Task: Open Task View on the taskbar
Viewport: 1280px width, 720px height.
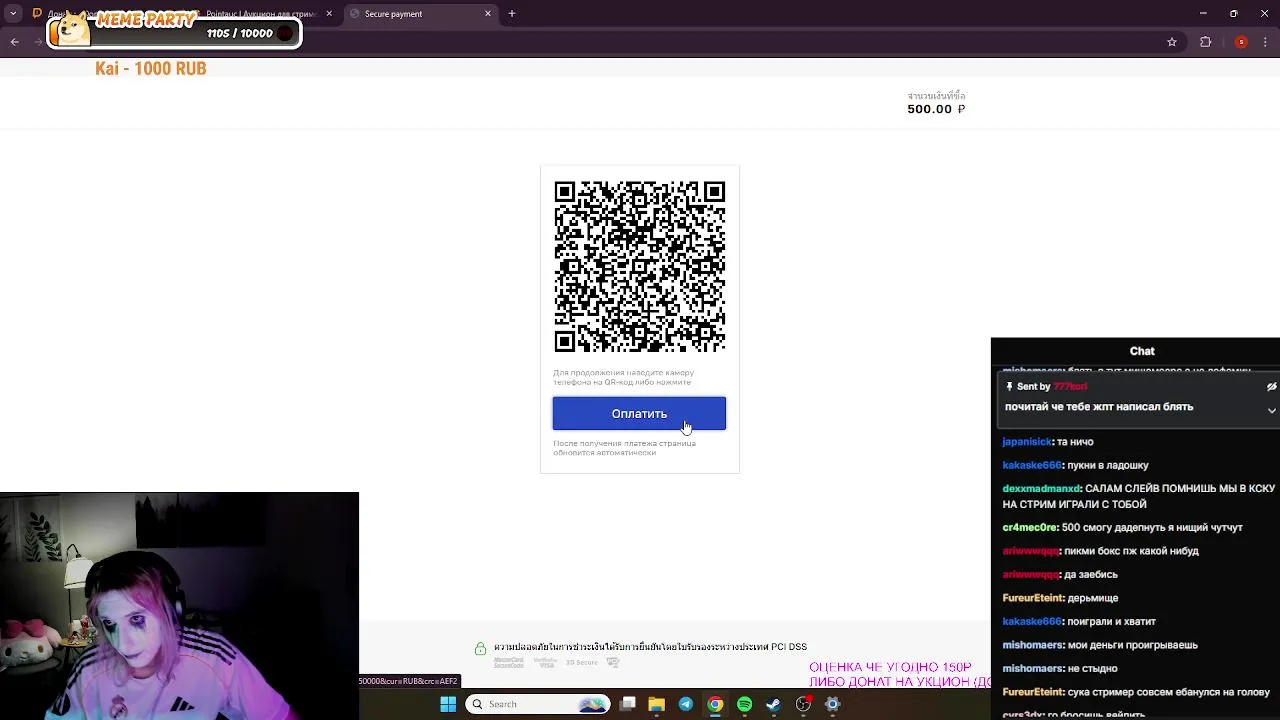Action: pos(628,704)
